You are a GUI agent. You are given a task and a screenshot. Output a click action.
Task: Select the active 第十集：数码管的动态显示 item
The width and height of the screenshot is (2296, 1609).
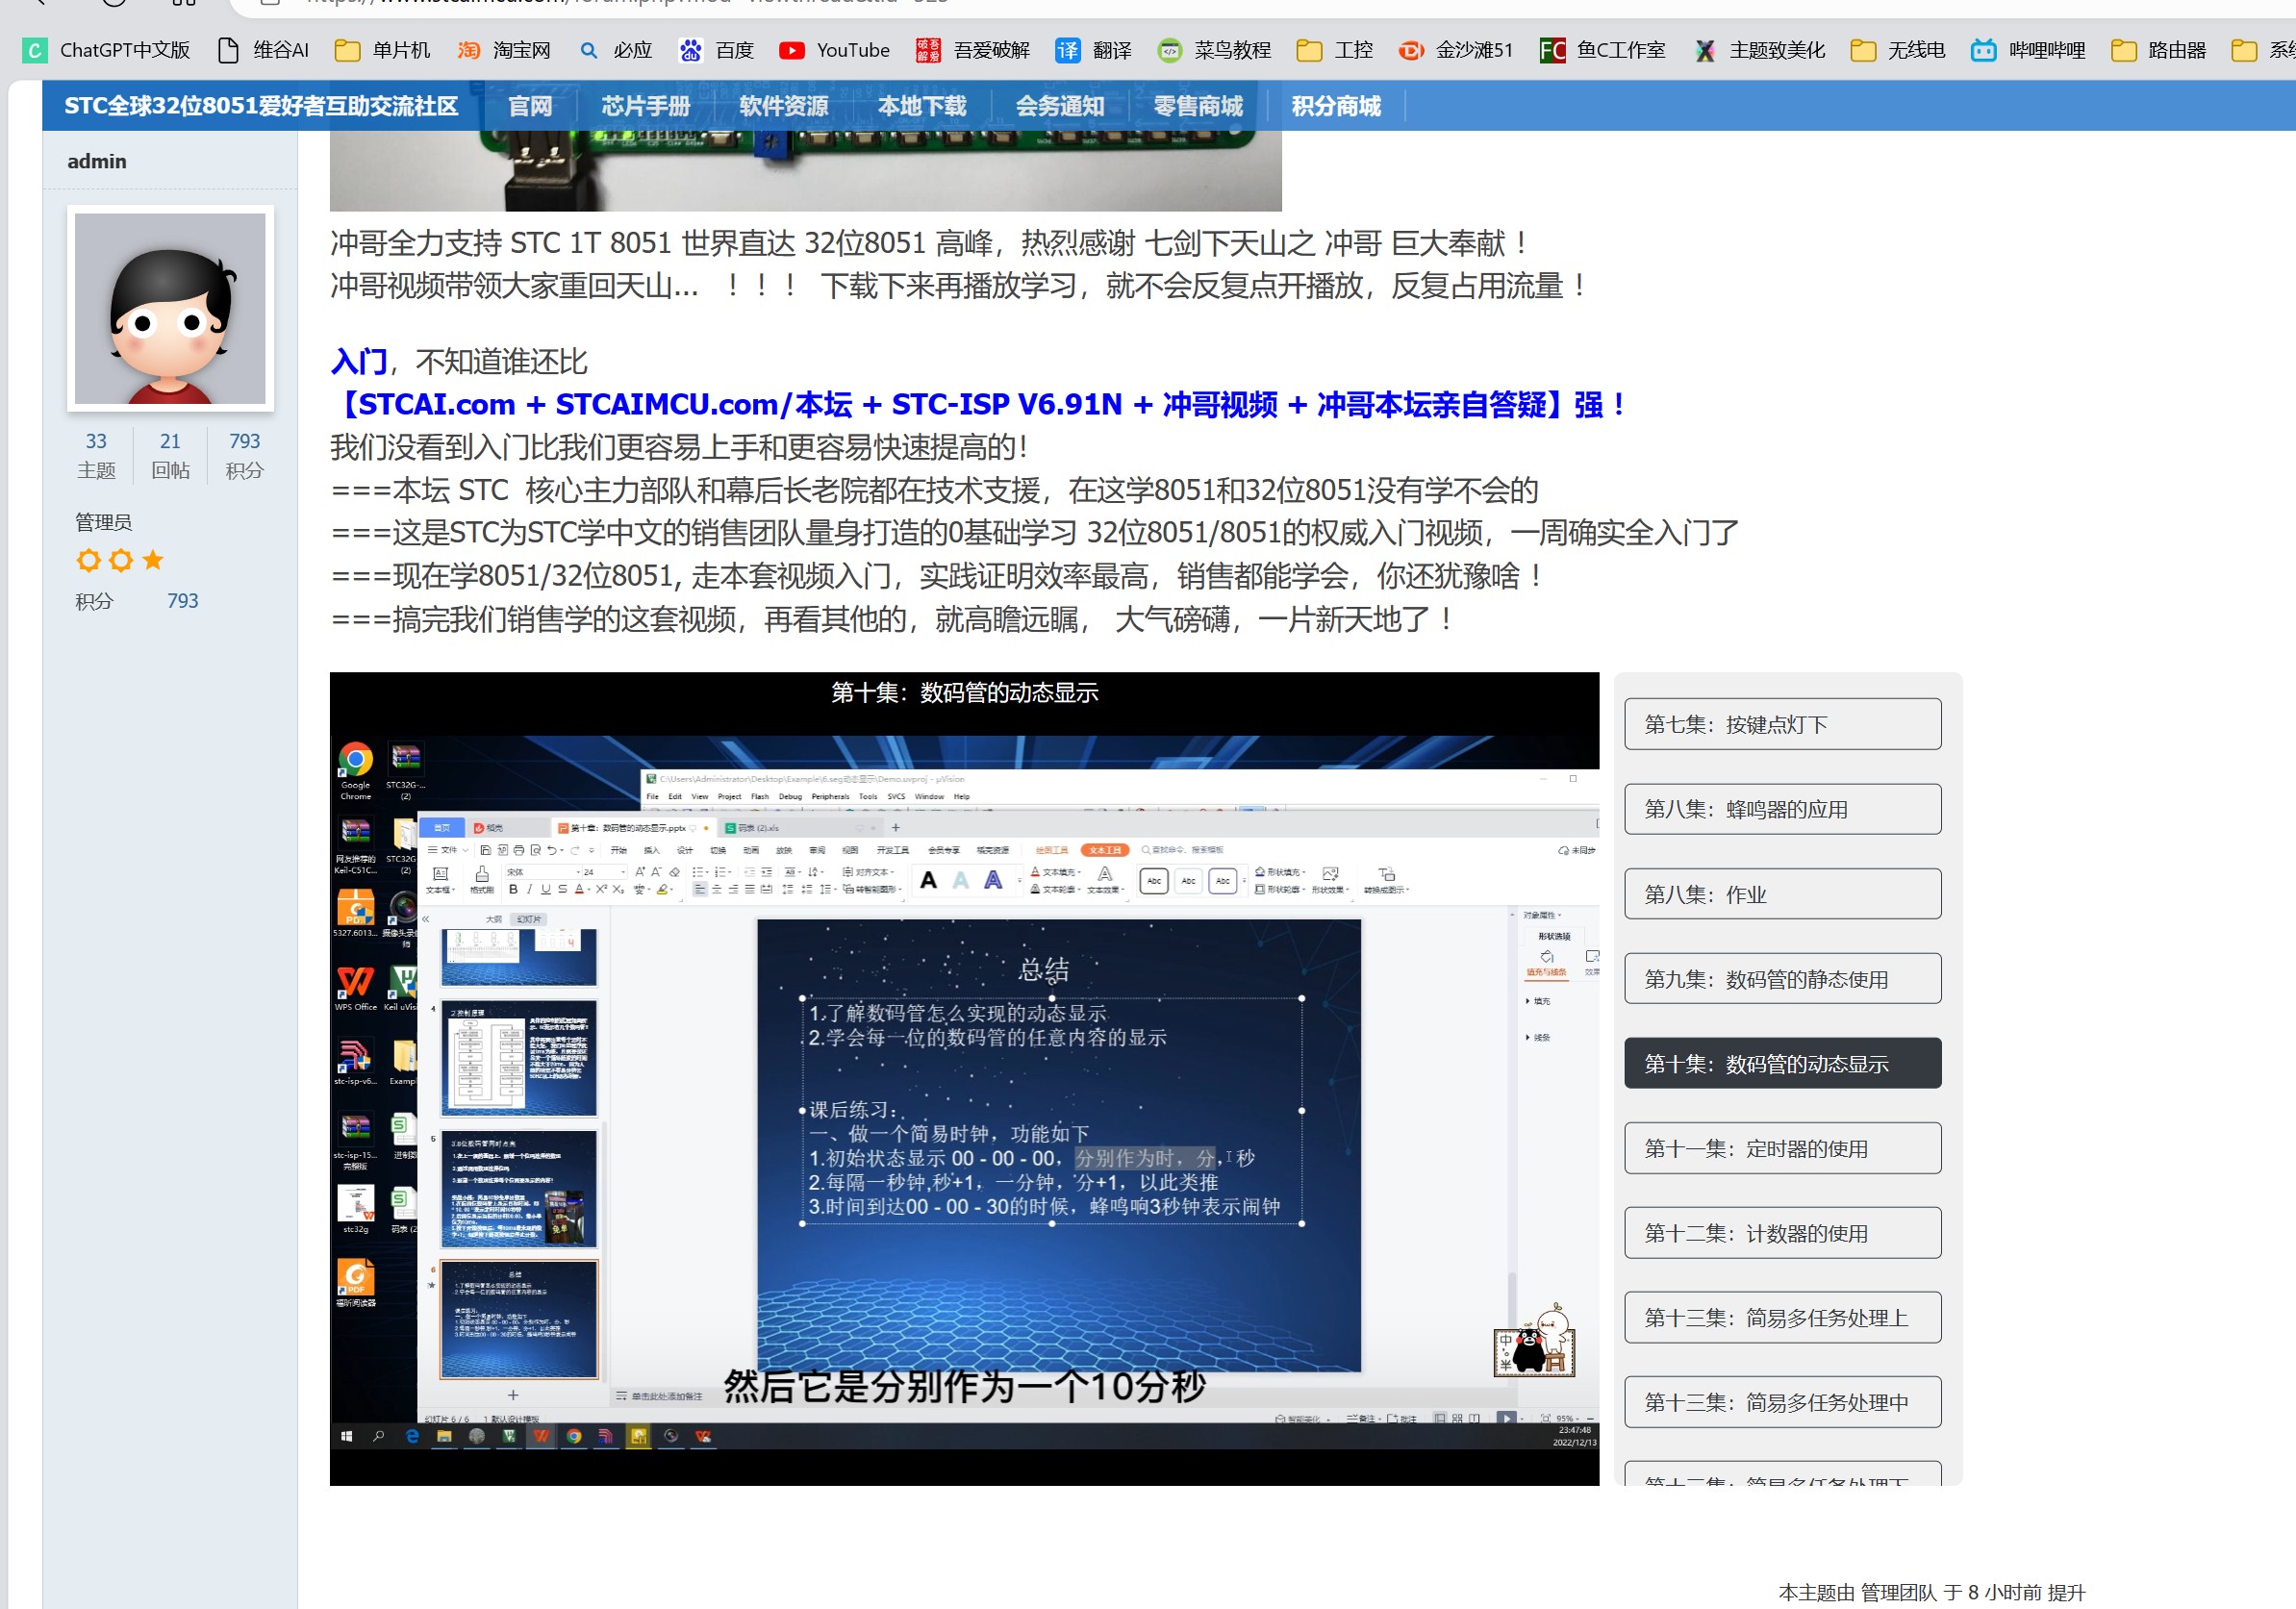tap(1783, 1064)
